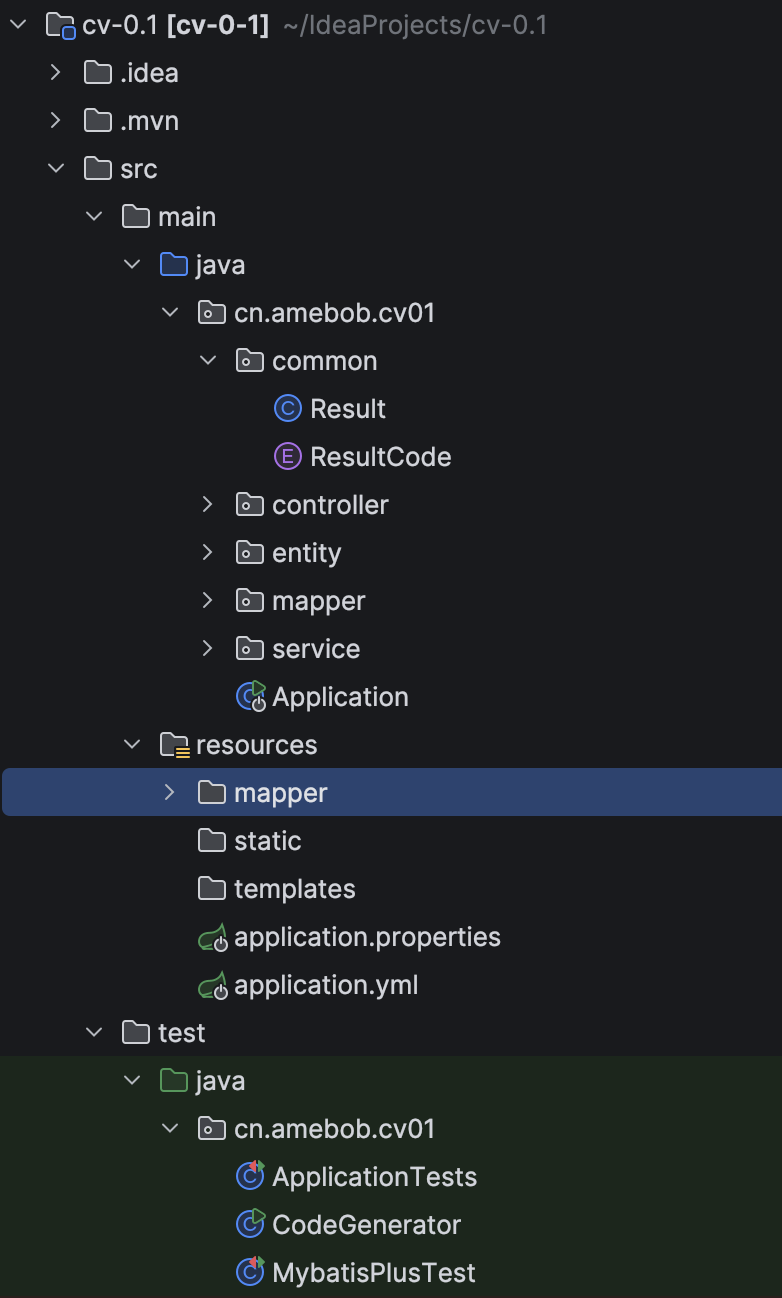Image resolution: width=782 pixels, height=1298 pixels.
Task: Expand the .idea folder
Action: click(x=56, y=73)
